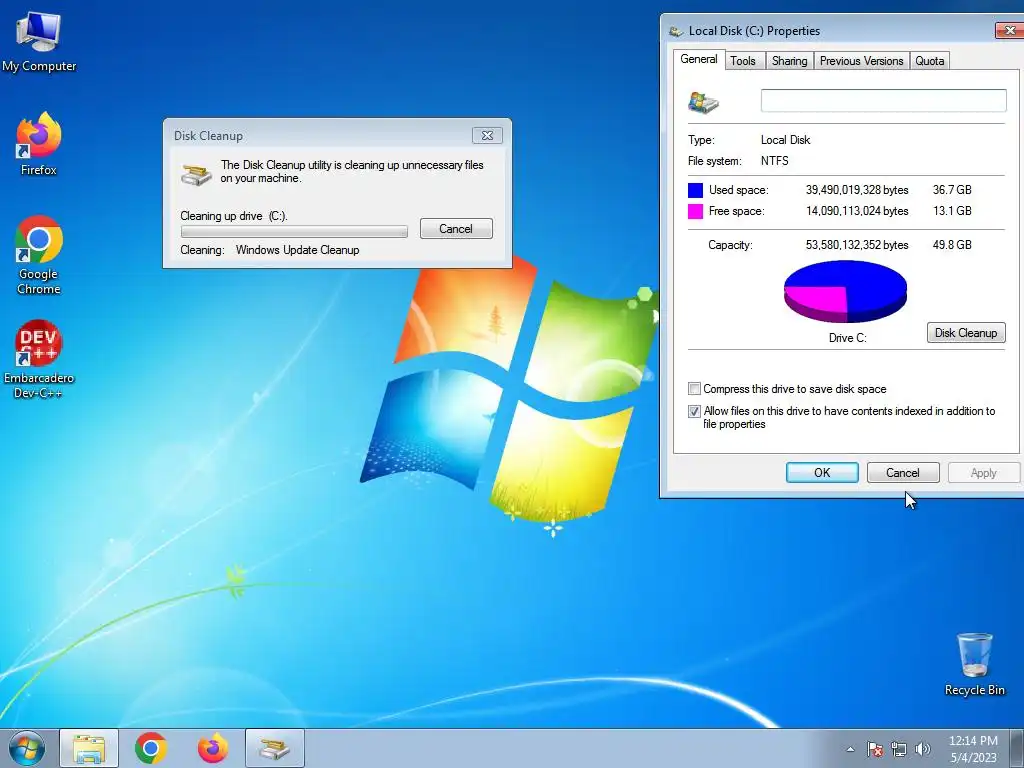Image resolution: width=1024 pixels, height=768 pixels.
Task: Click the blue Used space swatch
Action: (696, 190)
